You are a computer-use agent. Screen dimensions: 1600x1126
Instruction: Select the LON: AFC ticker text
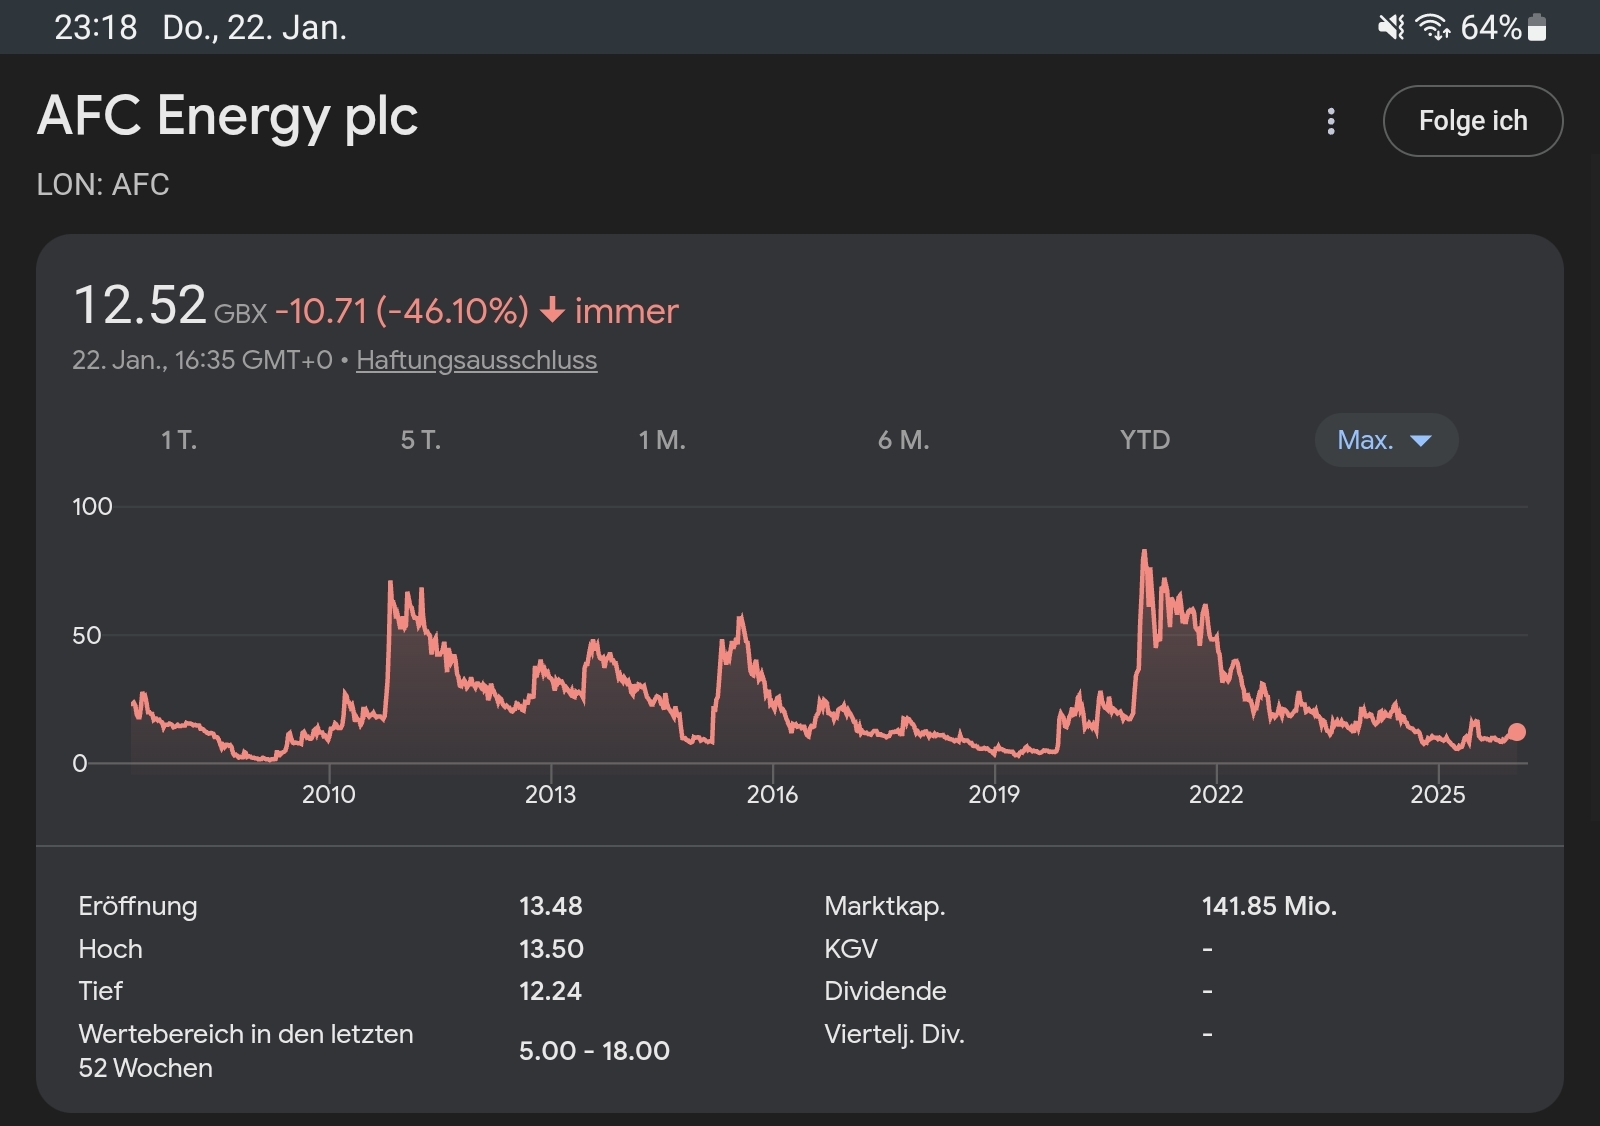(103, 185)
